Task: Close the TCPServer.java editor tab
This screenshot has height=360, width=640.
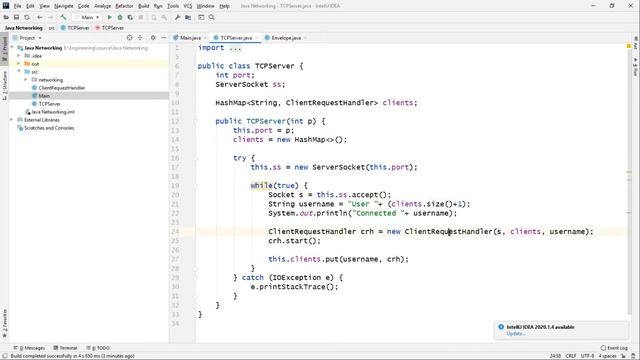Action: (x=256, y=38)
